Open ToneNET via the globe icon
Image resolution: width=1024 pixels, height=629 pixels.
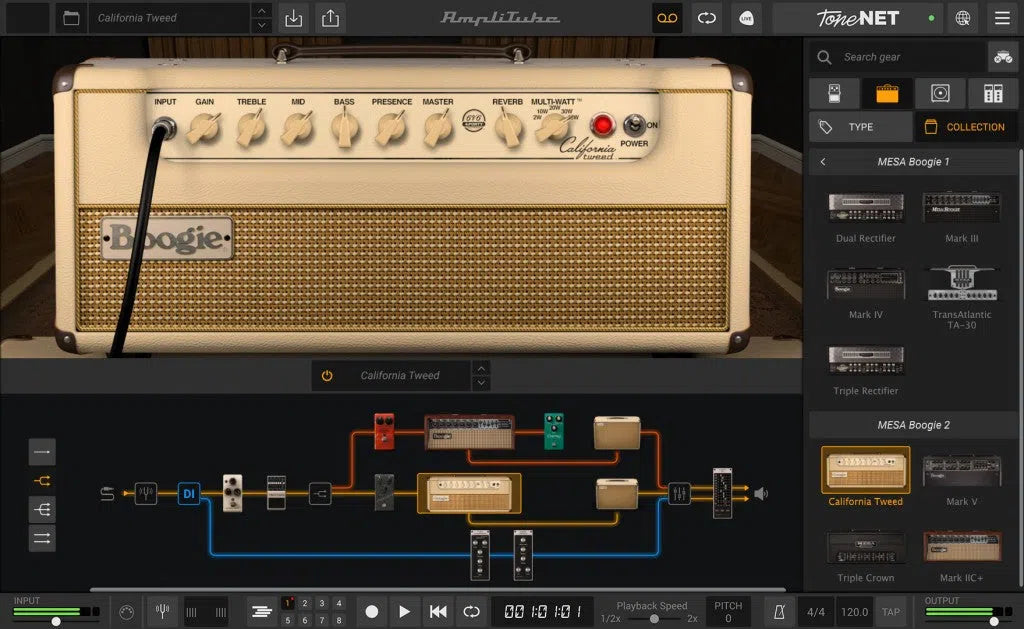click(961, 18)
